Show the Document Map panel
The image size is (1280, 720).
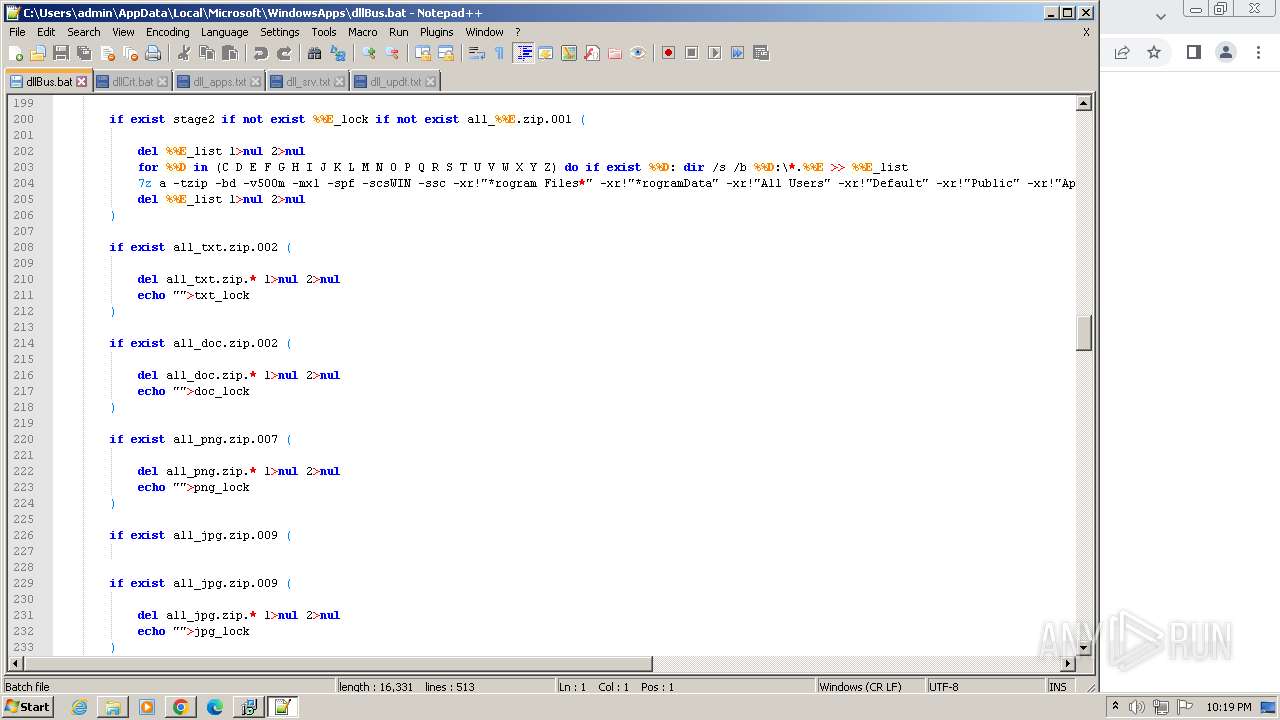click(x=569, y=53)
